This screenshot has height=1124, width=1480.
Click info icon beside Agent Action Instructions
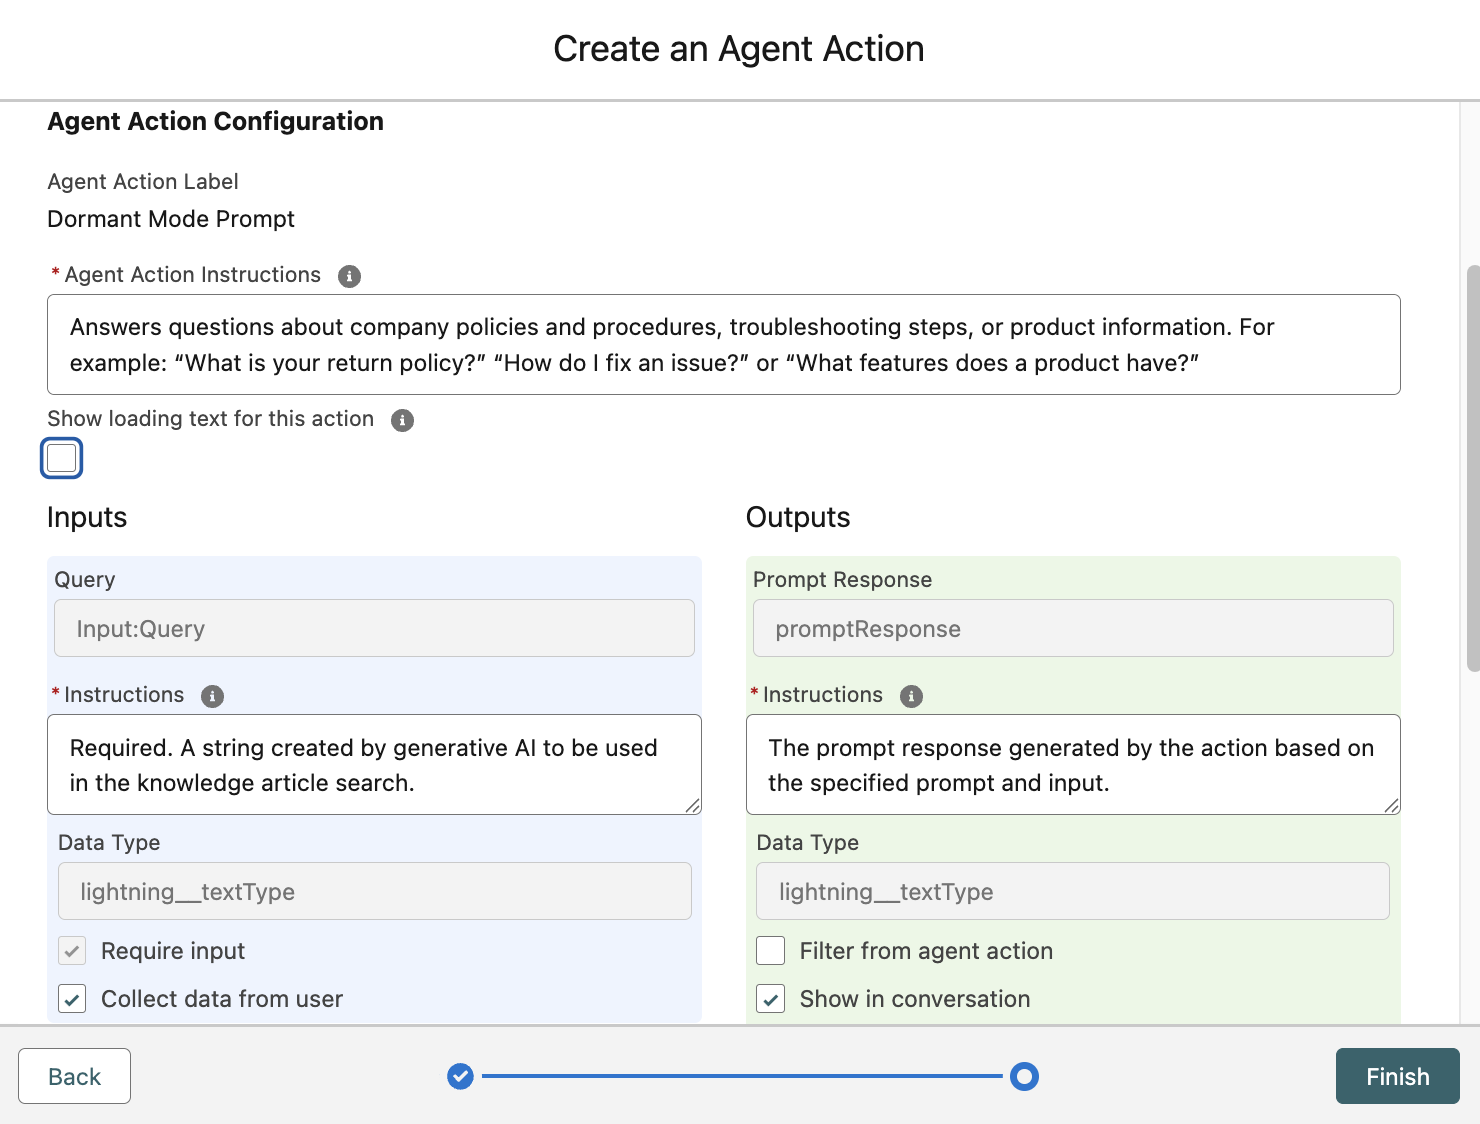[x=349, y=276]
